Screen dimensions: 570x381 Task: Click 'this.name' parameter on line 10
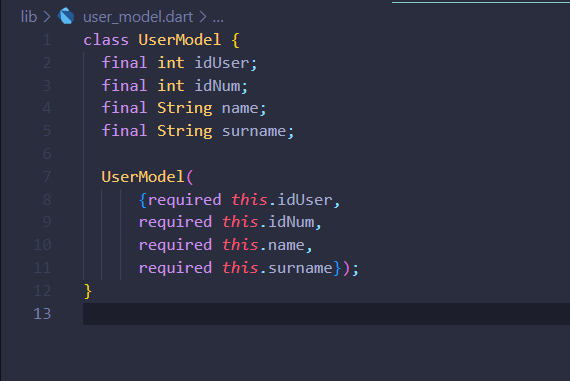(x=264, y=245)
